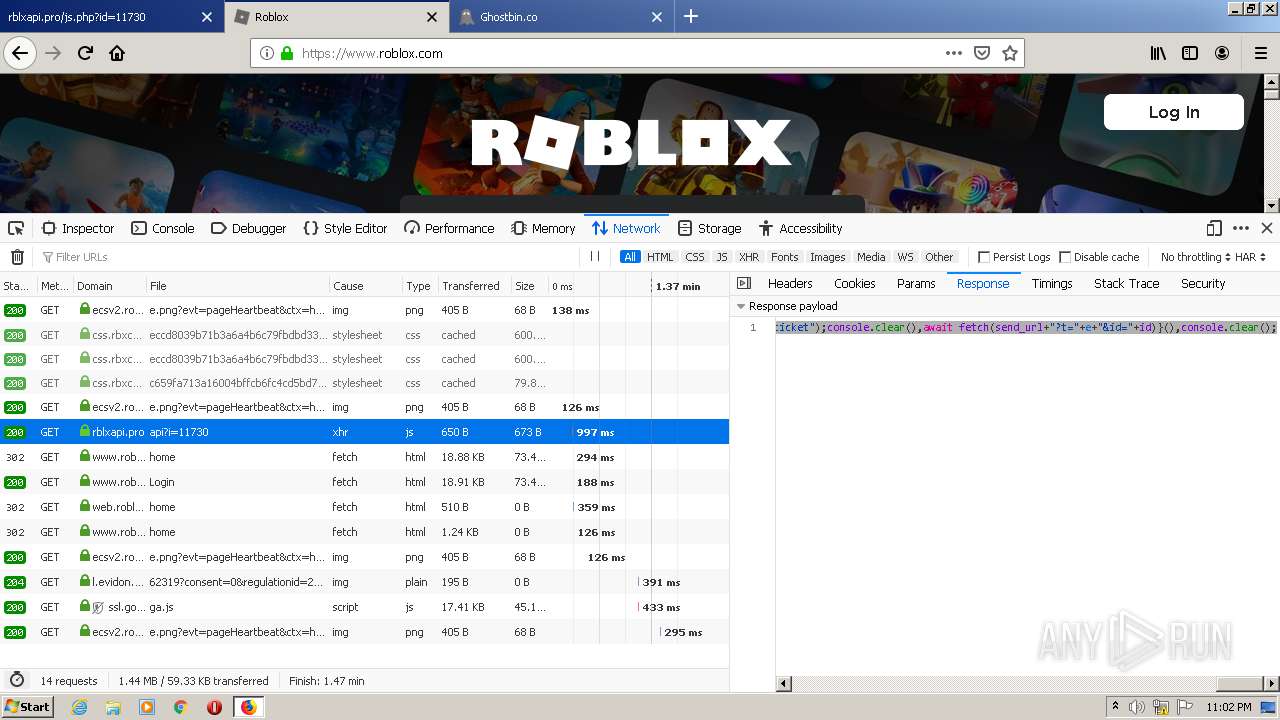Pause recording network log

[595, 257]
